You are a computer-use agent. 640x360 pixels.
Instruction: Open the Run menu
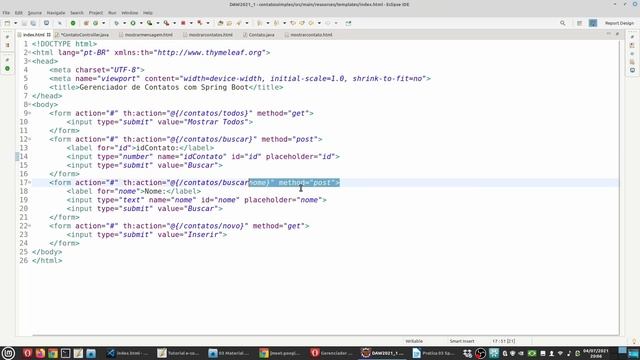(x=112, y=13)
